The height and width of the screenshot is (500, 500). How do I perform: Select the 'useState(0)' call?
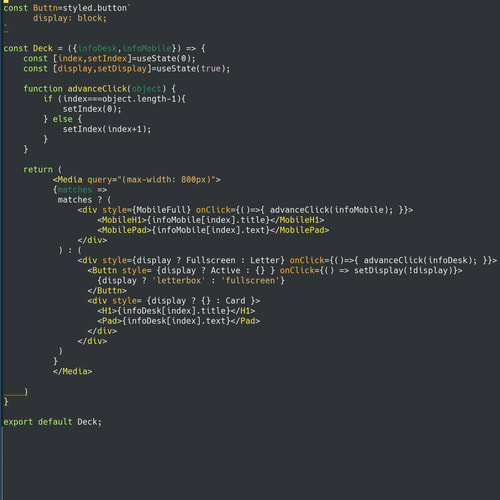[x=164, y=58]
